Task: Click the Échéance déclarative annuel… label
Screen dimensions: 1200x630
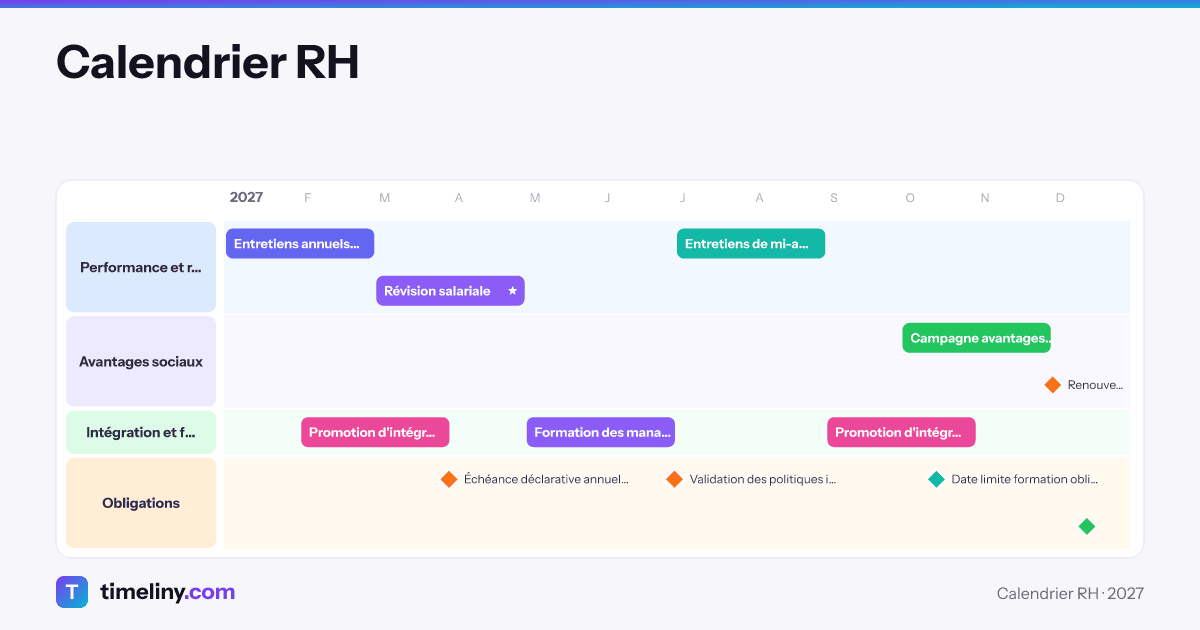Action: coord(546,479)
